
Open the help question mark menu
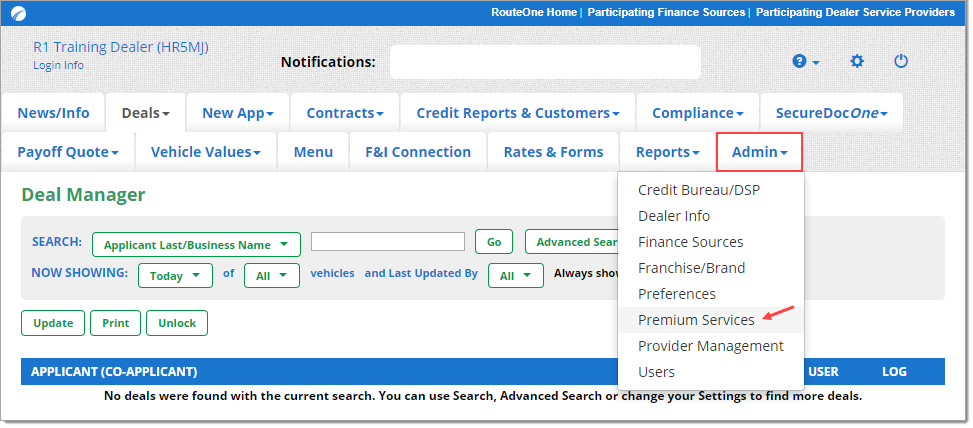(805, 61)
